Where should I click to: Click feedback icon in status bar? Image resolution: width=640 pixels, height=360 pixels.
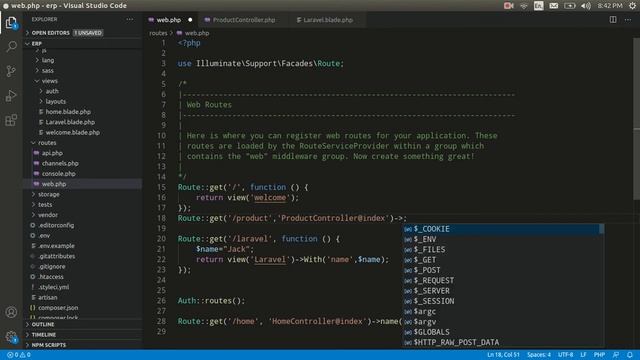(616, 355)
